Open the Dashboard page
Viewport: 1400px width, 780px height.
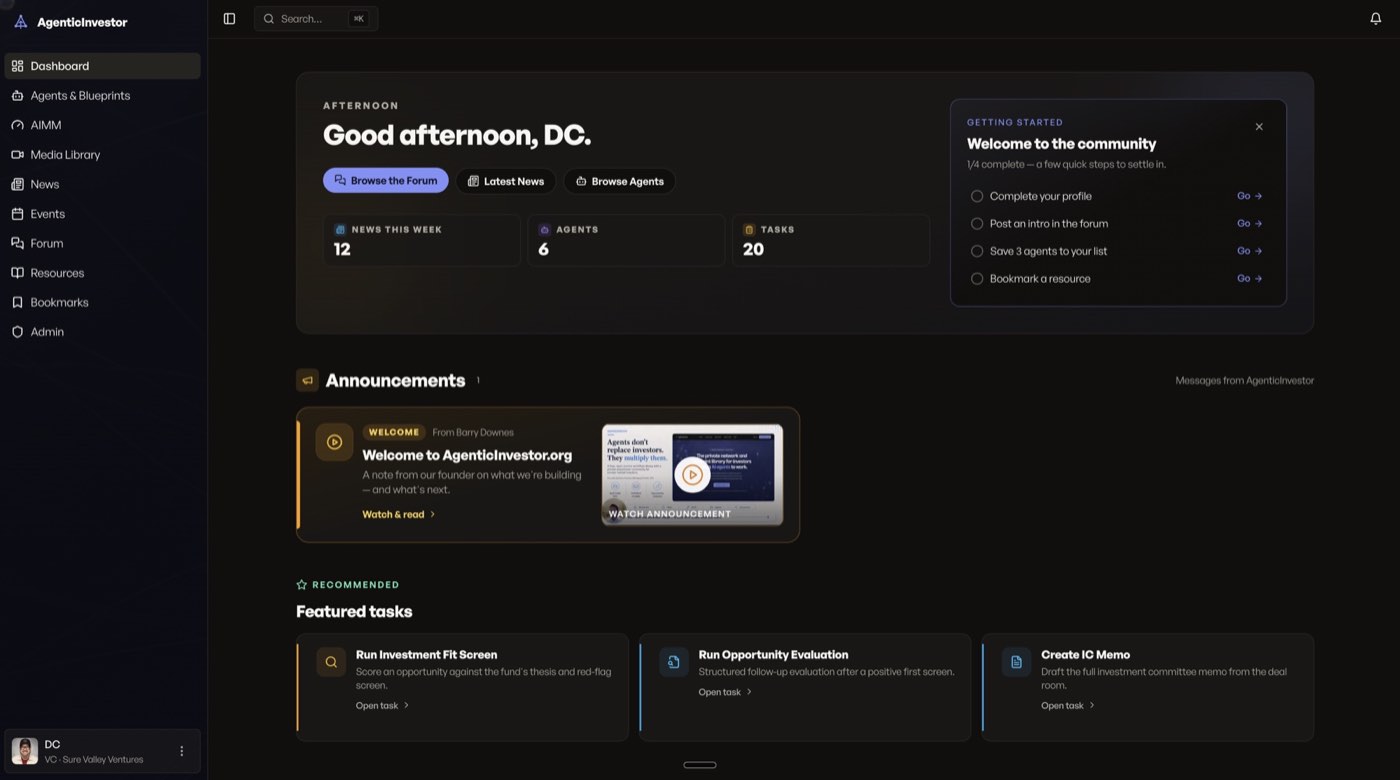pos(103,66)
